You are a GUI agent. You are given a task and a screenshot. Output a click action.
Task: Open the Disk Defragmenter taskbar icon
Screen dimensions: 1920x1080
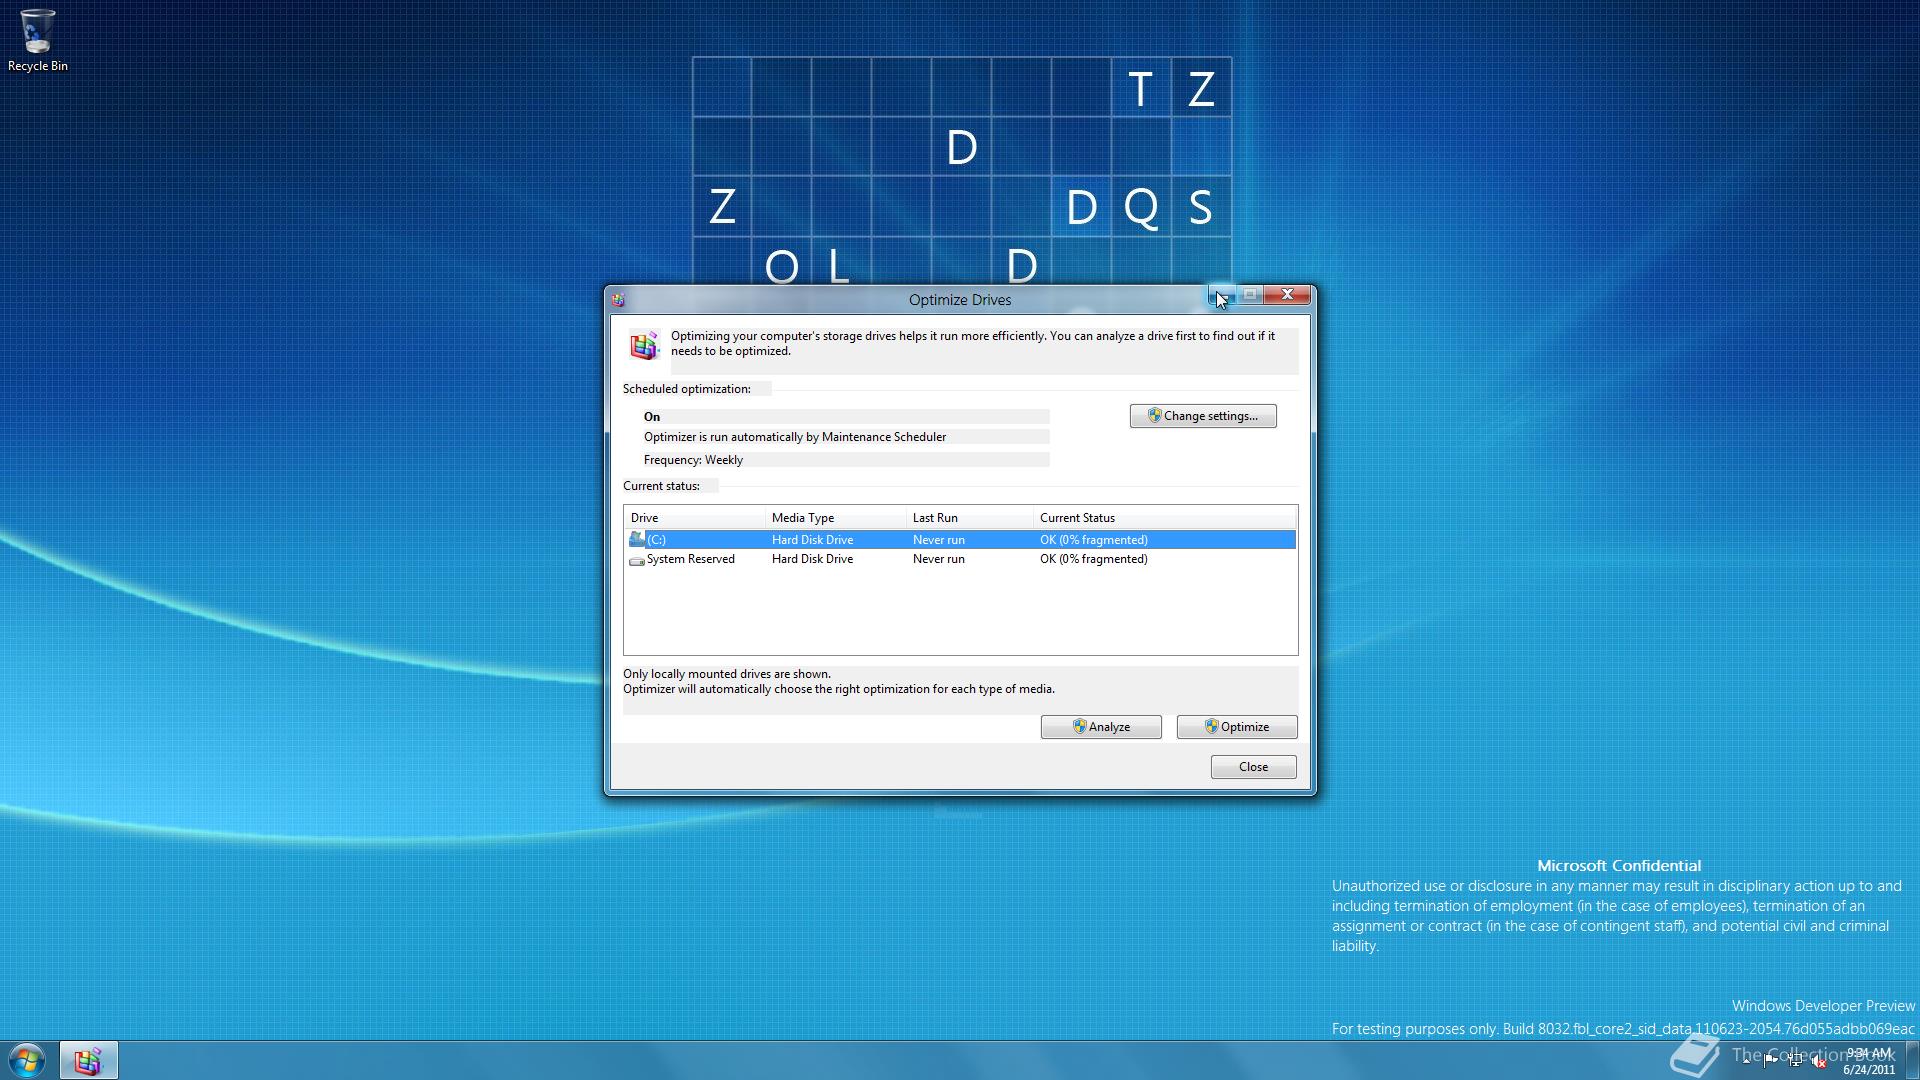click(x=88, y=1059)
